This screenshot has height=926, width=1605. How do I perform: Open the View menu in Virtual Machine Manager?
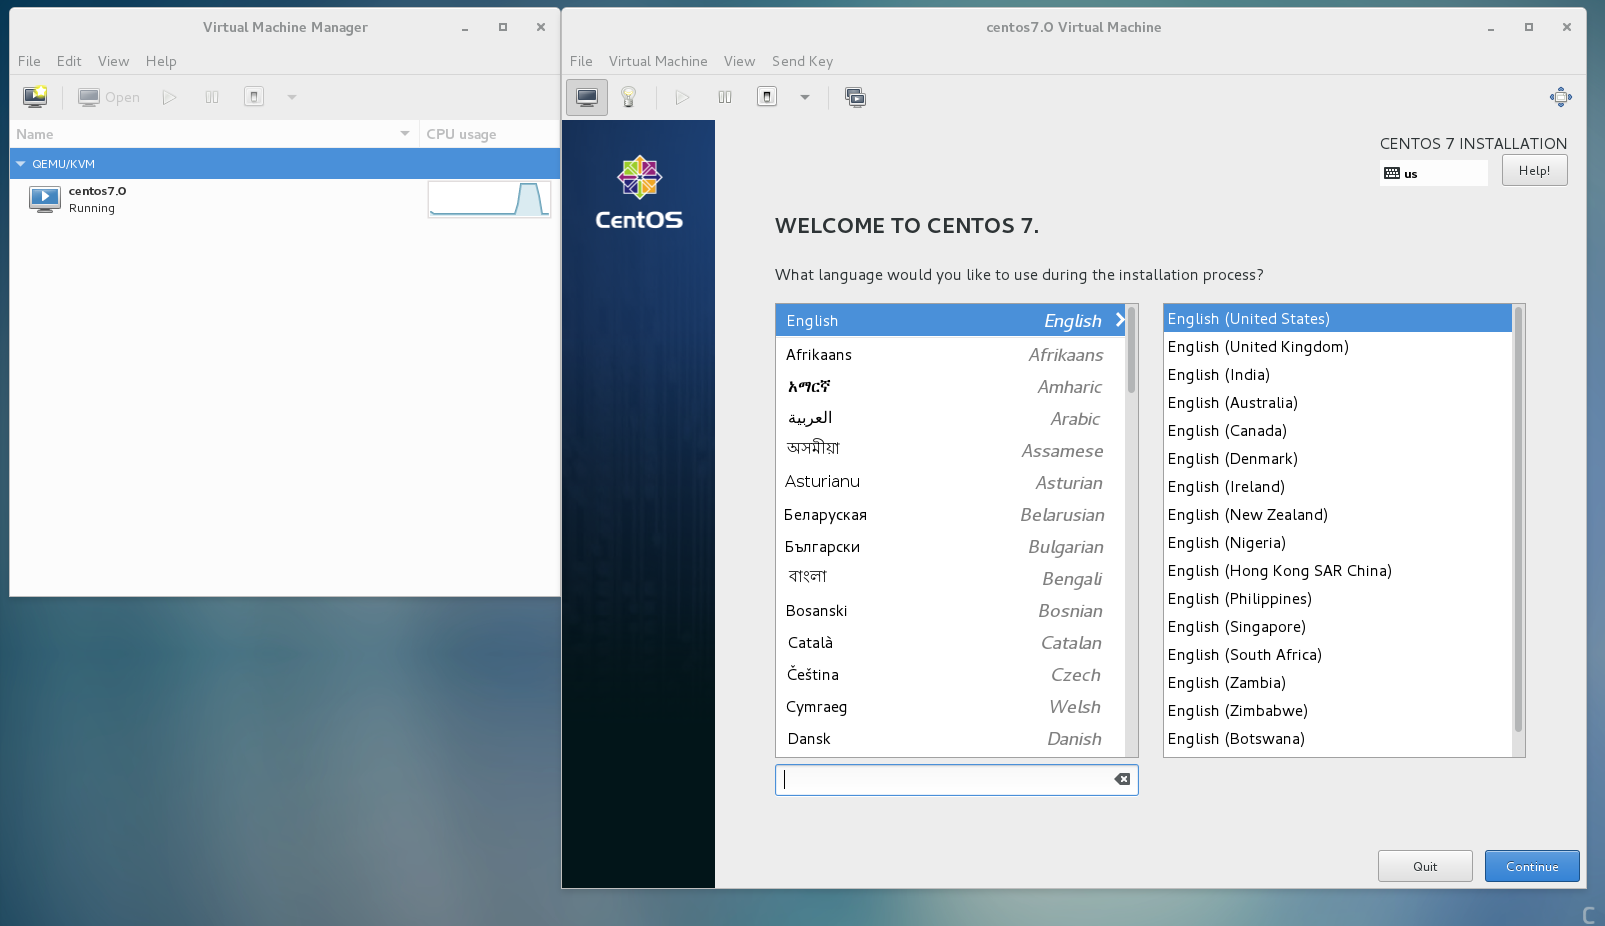(x=113, y=61)
